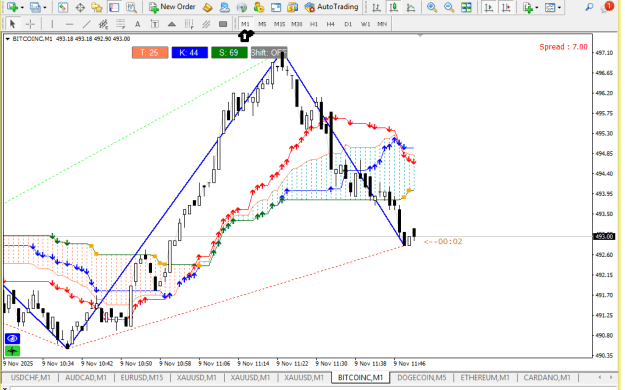Image resolution: width=625 pixels, height=390 pixels.
Task: Open the MetaEditor yellow book icon
Action: click(x=207, y=7)
